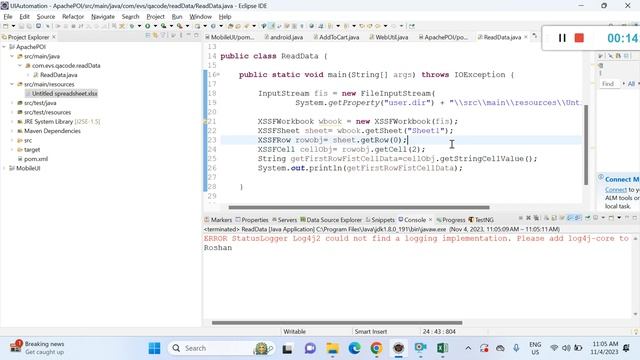Click Link with Editor icon in Project Explorer
Image resolution: width=640 pixels, height=360 pixels.
coord(155,36)
